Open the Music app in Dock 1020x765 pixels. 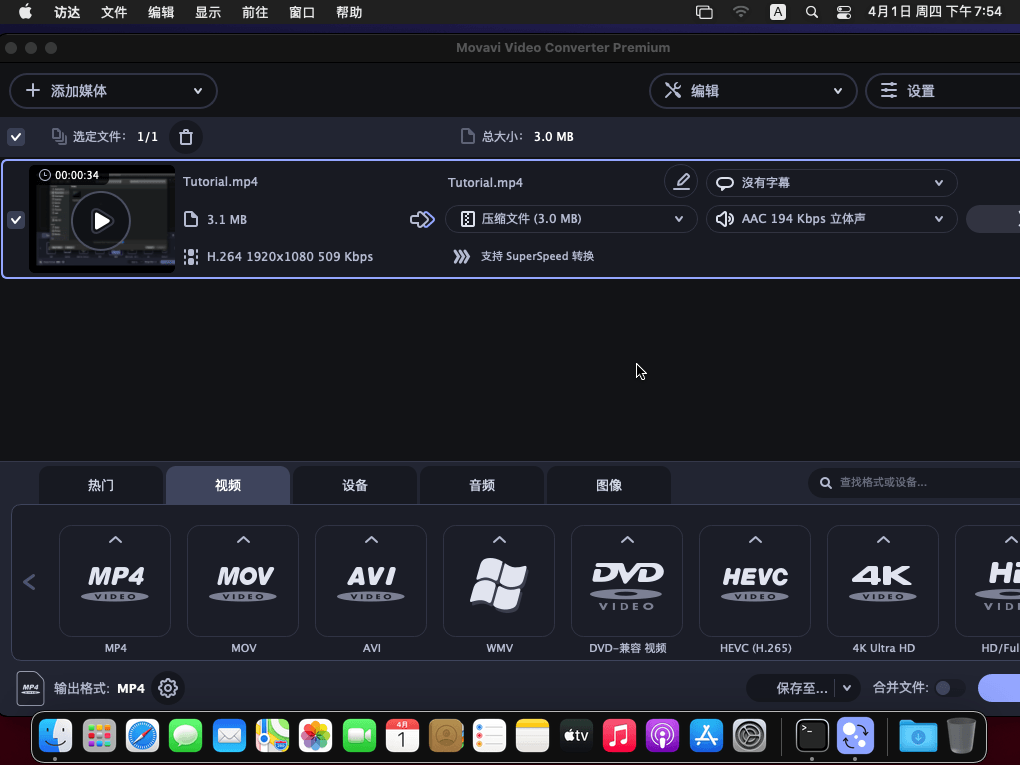pos(619,736)
